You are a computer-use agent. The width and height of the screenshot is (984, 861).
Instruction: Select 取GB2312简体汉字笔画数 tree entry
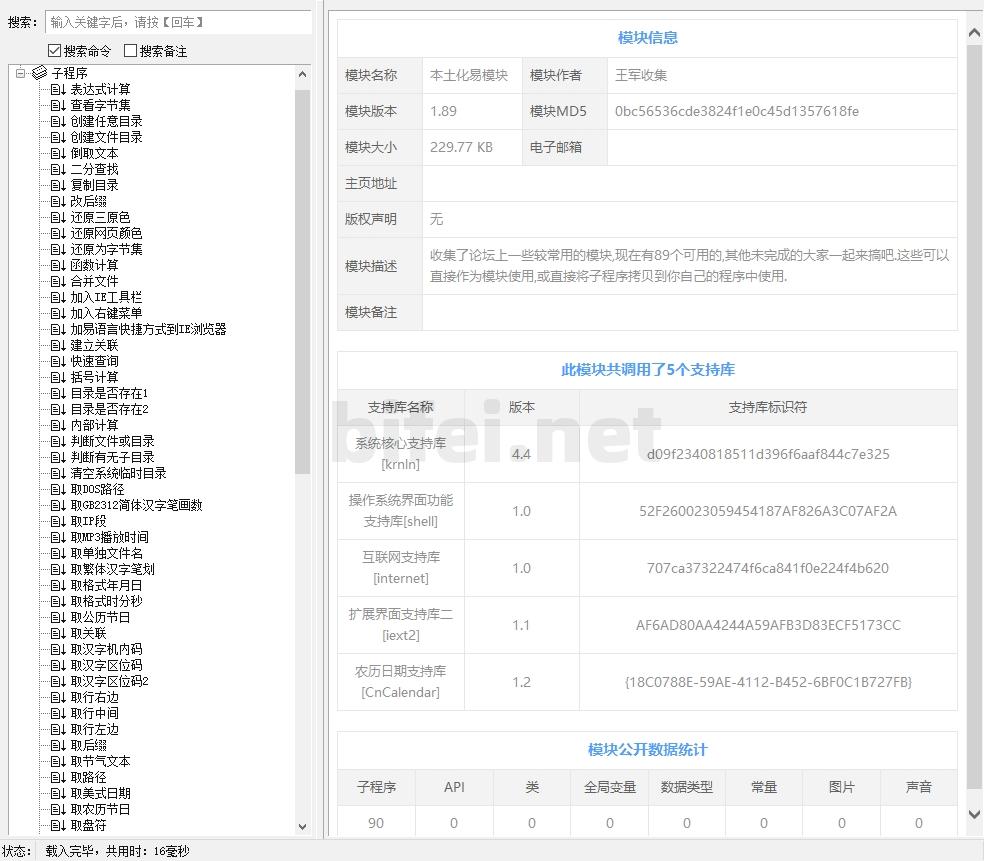point(136,505)
